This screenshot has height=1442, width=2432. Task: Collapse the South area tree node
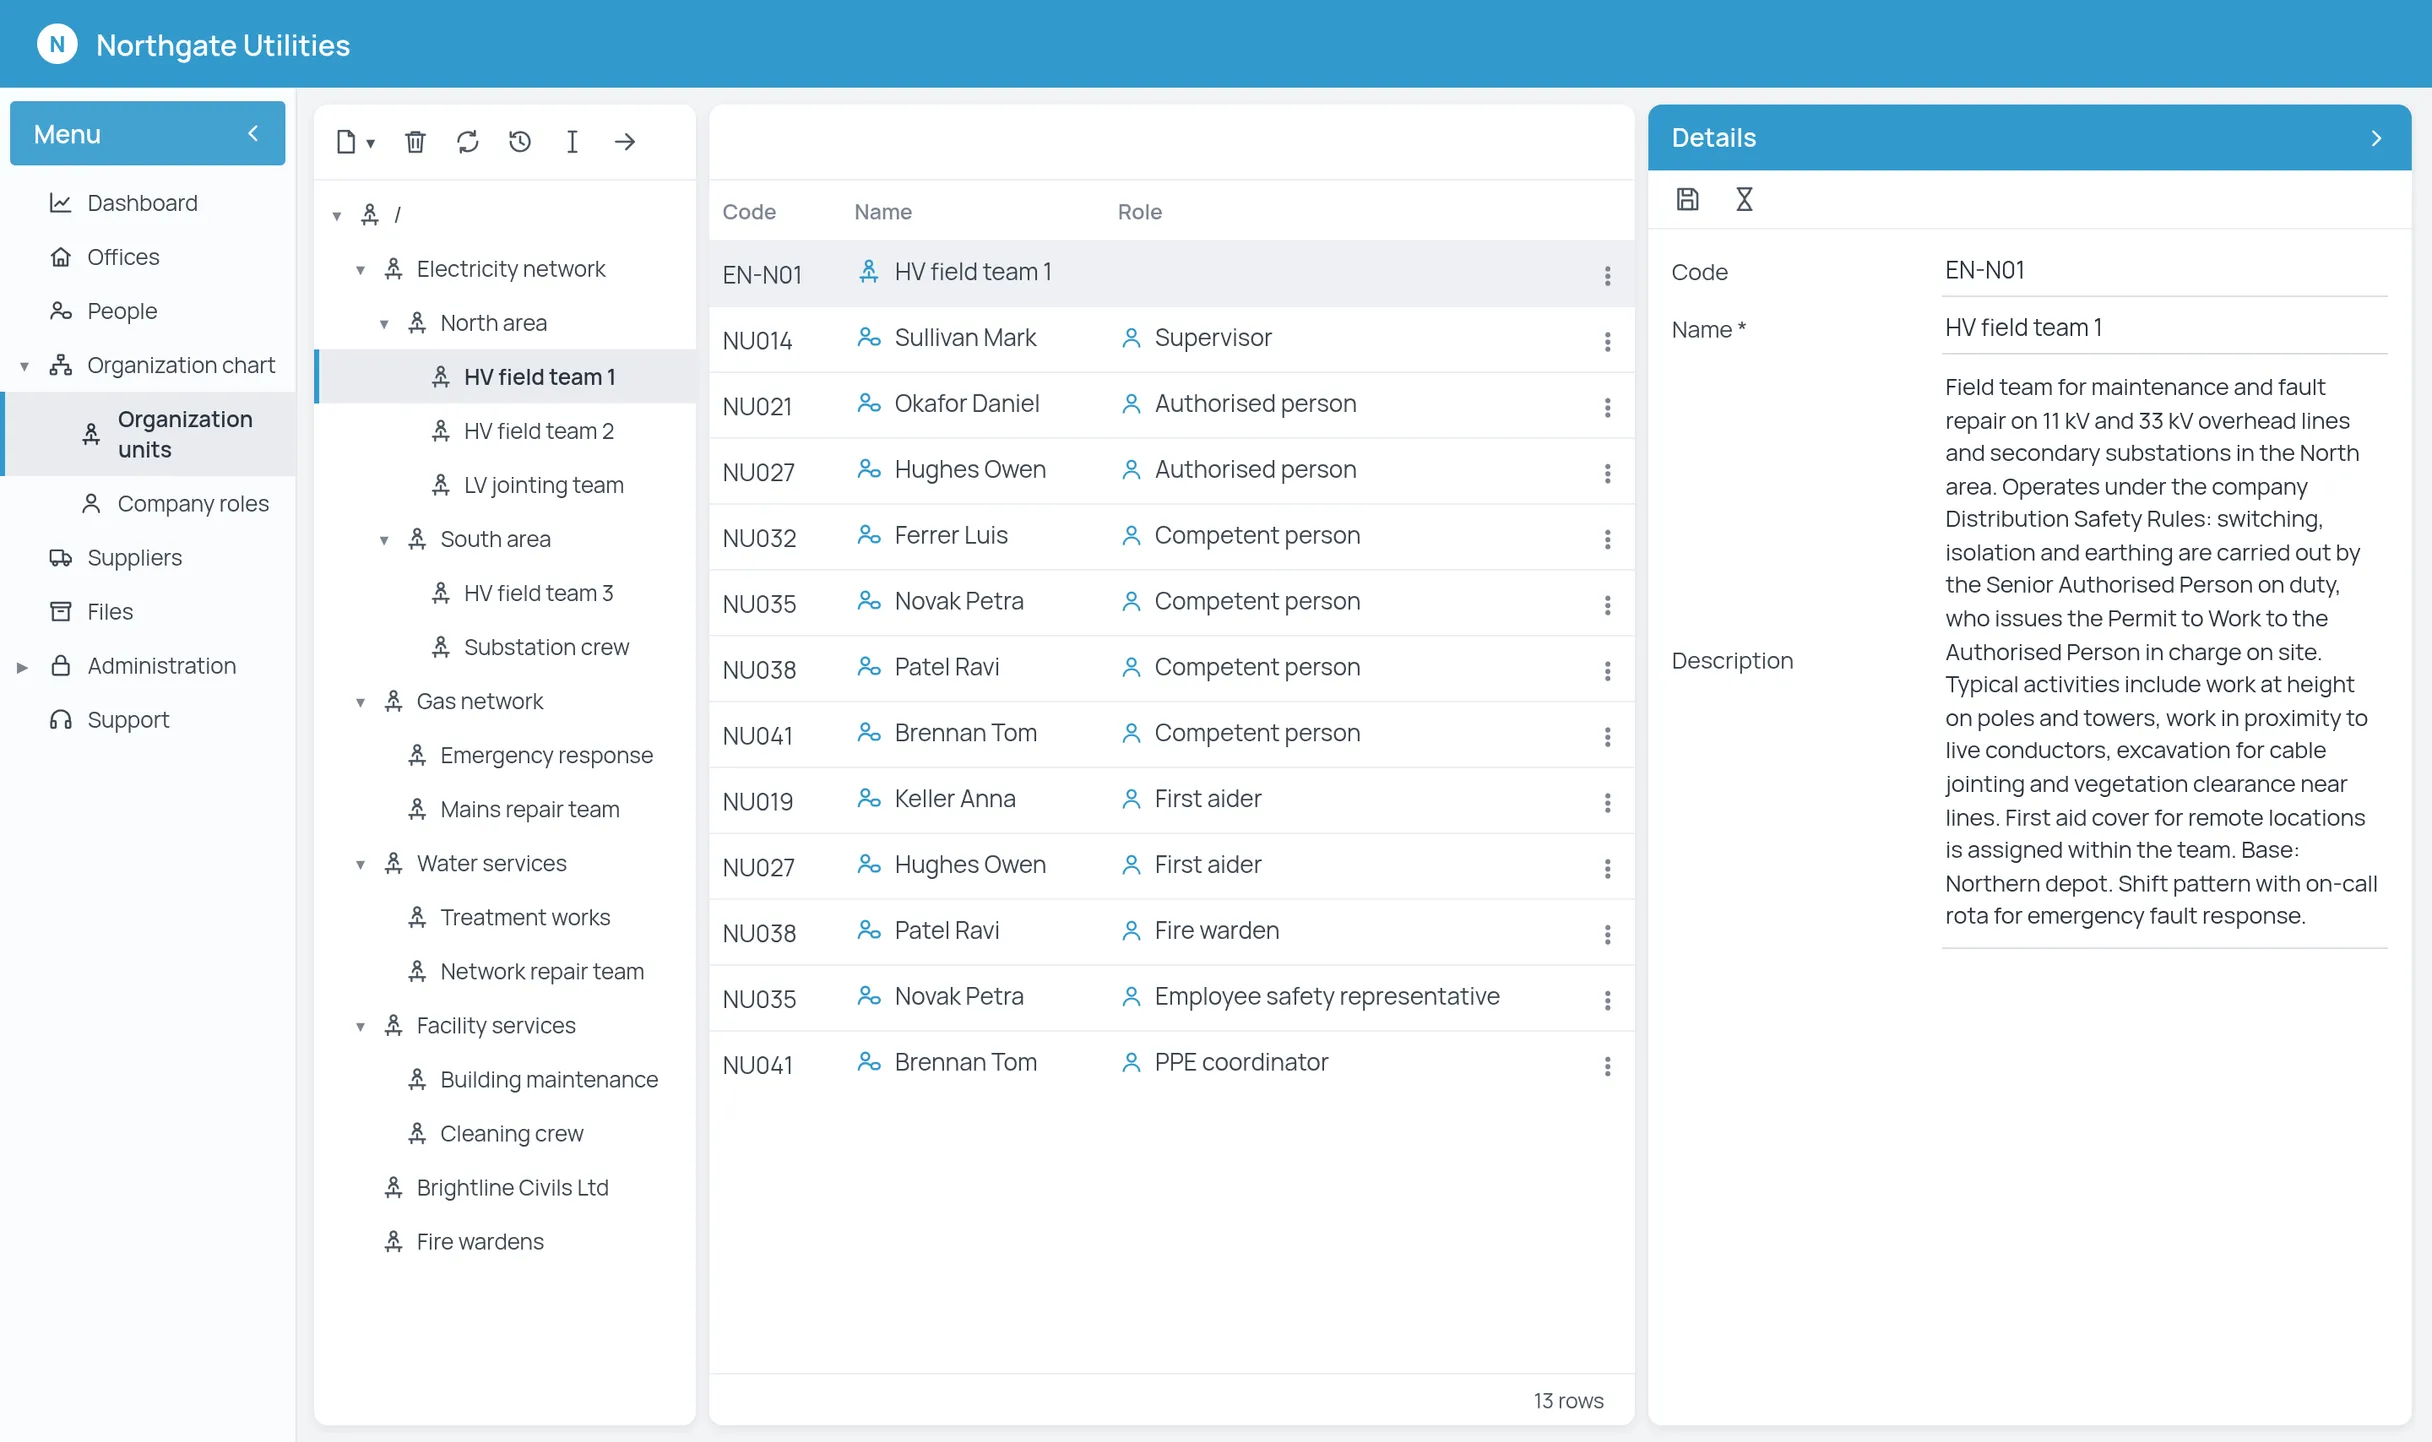click(x=384, y=540)
